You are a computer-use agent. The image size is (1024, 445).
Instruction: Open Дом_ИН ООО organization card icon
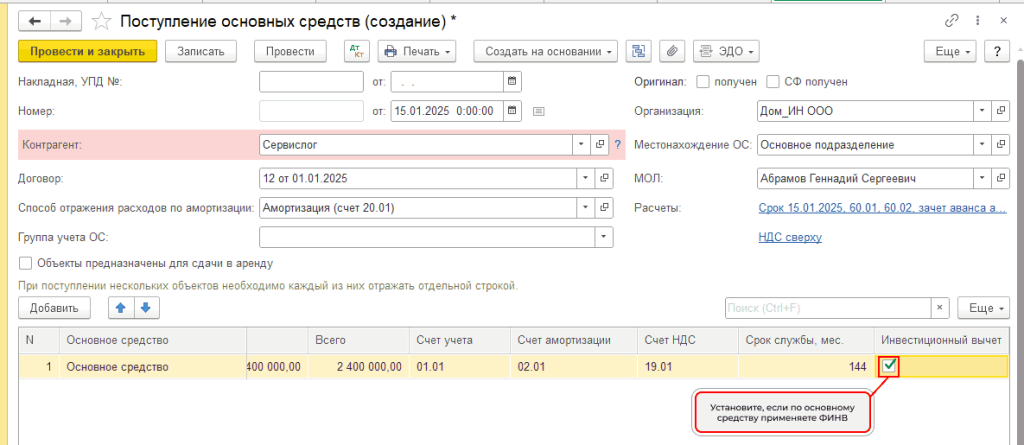point(1000,111)
